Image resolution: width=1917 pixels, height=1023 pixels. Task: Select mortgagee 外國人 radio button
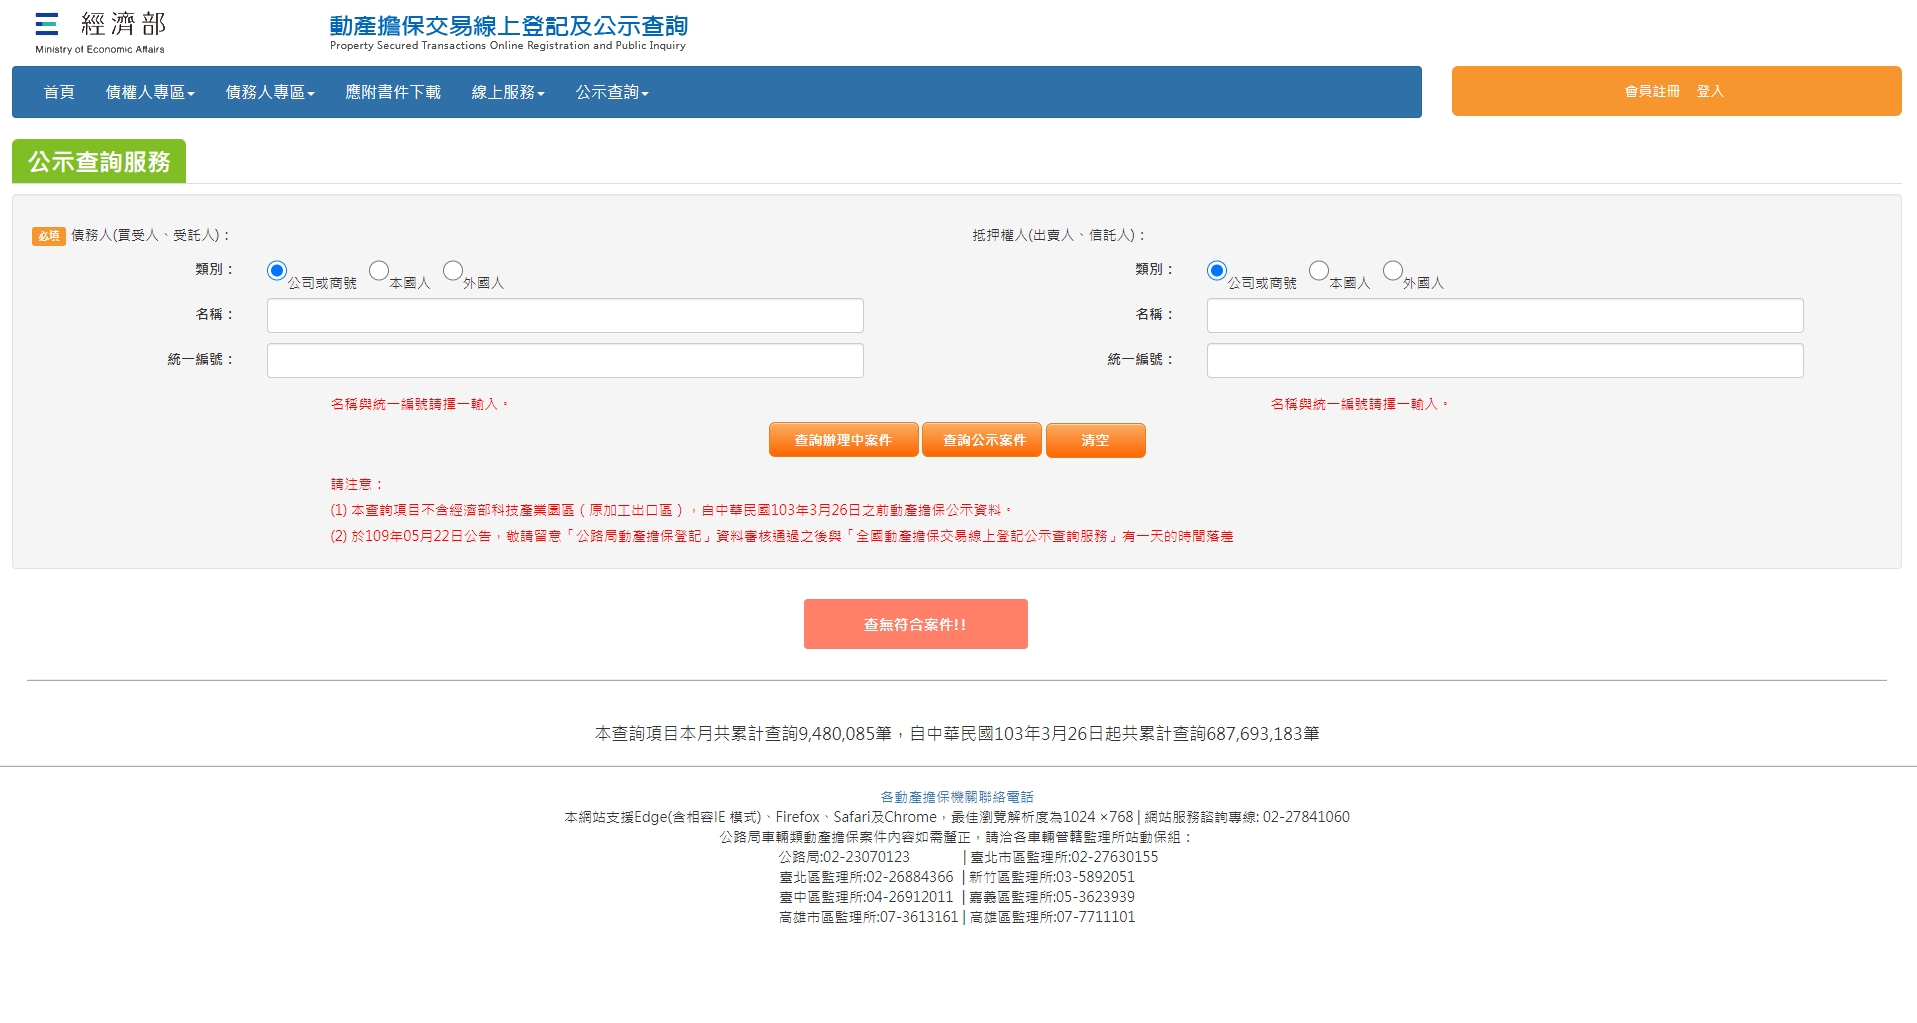coord(1393,271)
